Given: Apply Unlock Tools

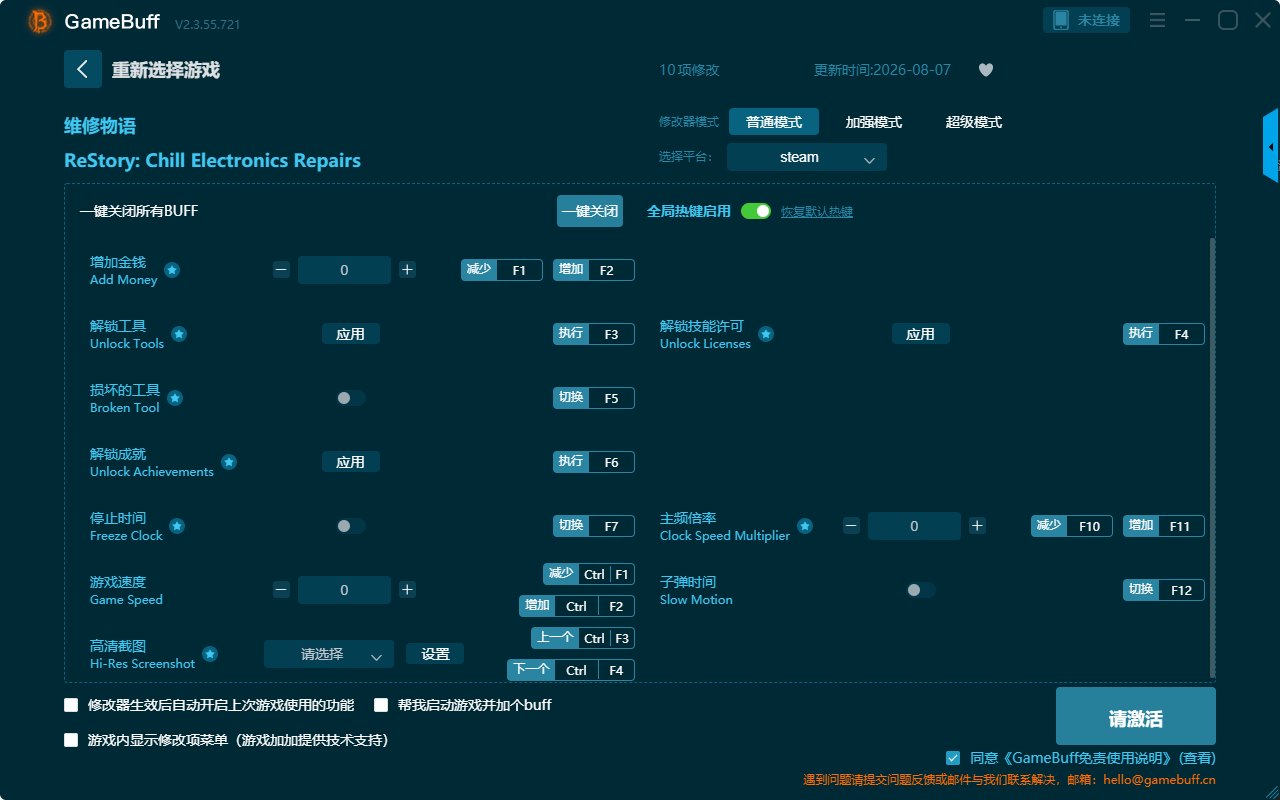Looking at the screenshot, I should 351,334.
